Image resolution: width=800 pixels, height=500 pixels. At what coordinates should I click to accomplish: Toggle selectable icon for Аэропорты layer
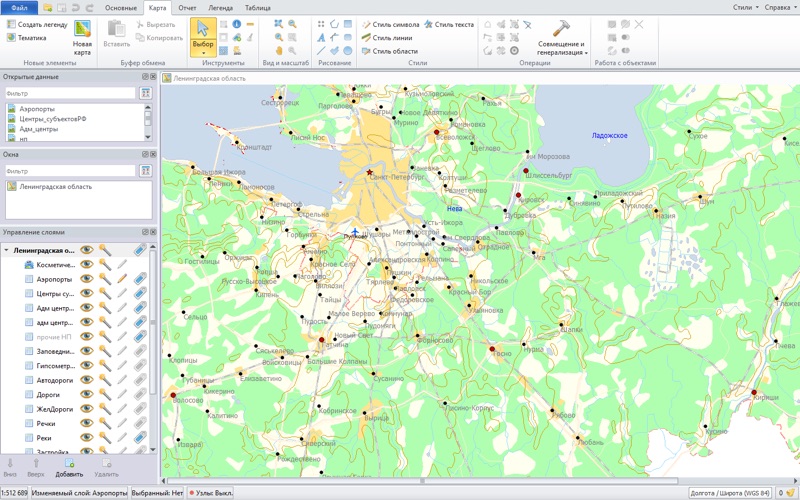[x=105, y=279]
